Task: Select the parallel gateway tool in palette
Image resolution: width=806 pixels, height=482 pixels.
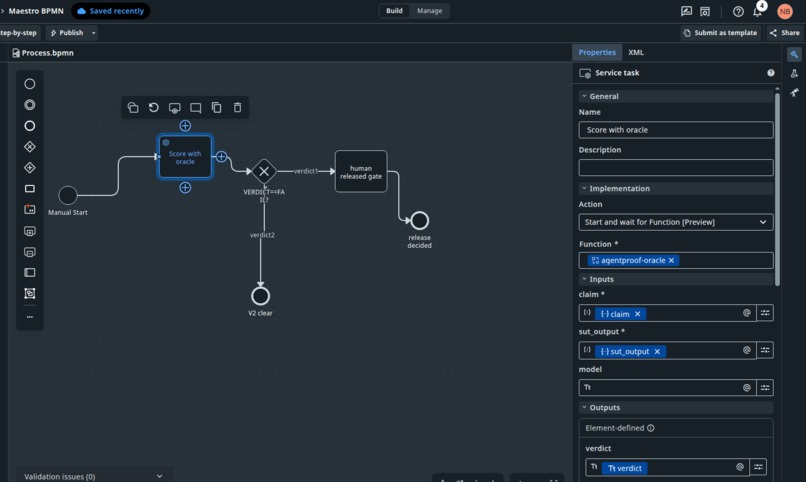Action: 30,168
